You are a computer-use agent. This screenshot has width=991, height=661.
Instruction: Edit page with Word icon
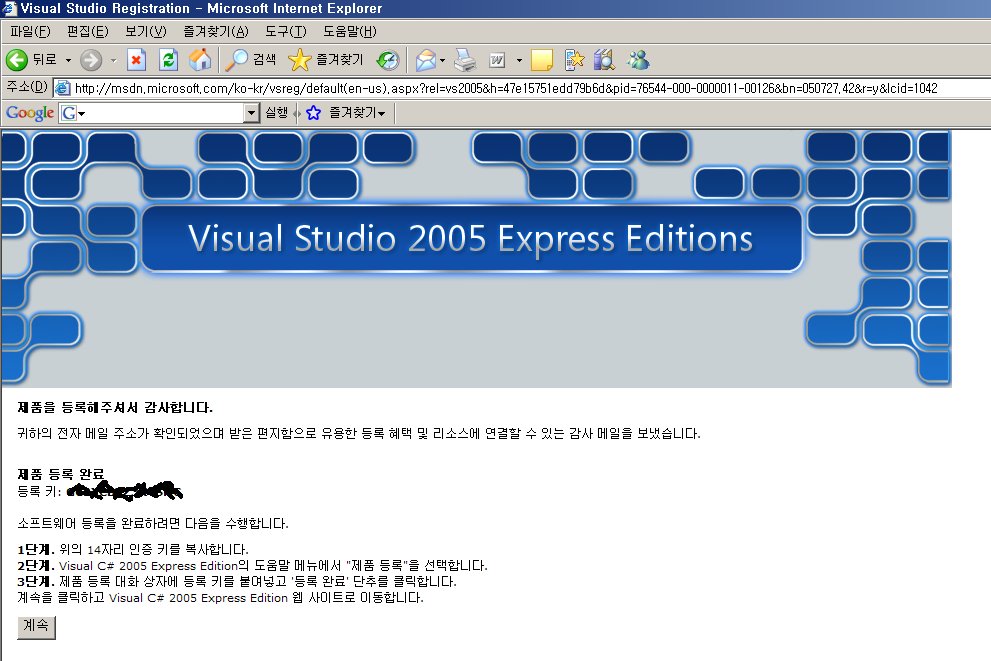[497, 60]
